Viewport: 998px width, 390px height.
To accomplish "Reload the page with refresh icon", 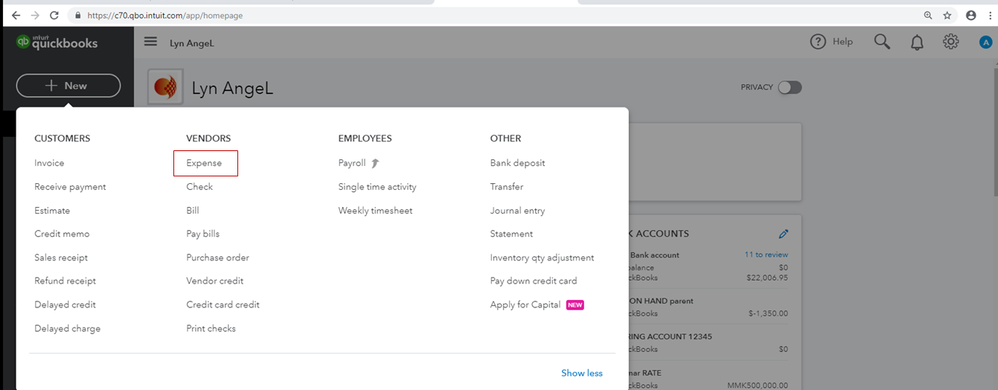I will coord(54,15).
